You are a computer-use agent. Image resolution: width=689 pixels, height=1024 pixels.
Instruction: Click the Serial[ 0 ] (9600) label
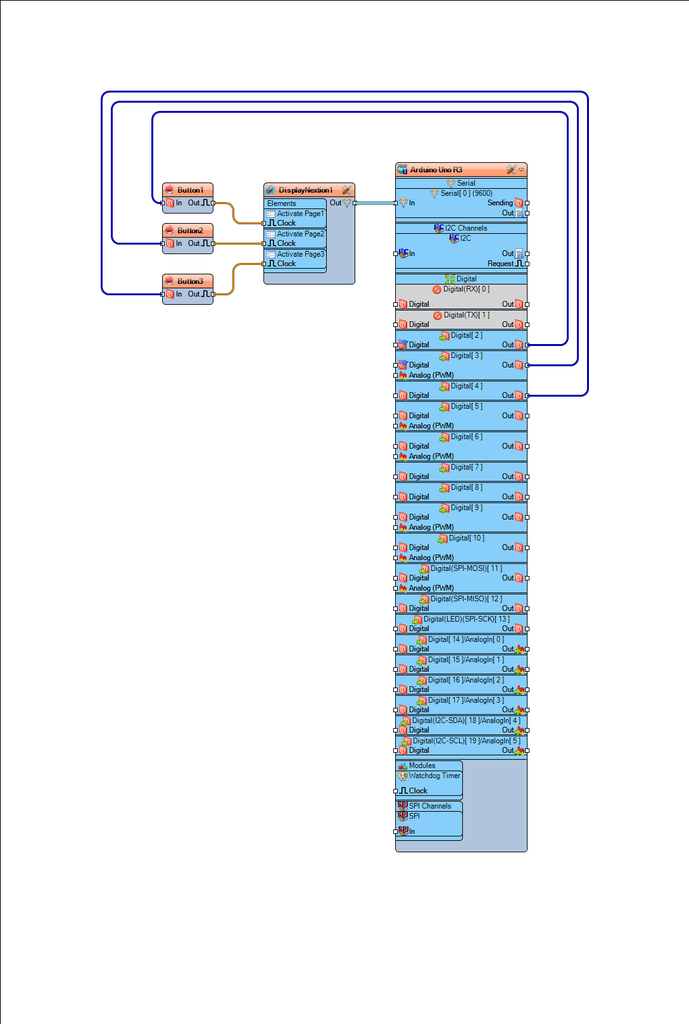coord(466,193)
